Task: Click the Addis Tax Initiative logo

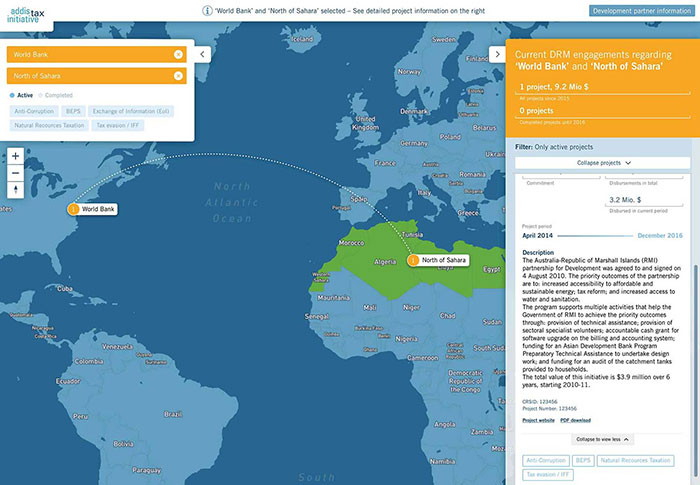Action: 25,15
